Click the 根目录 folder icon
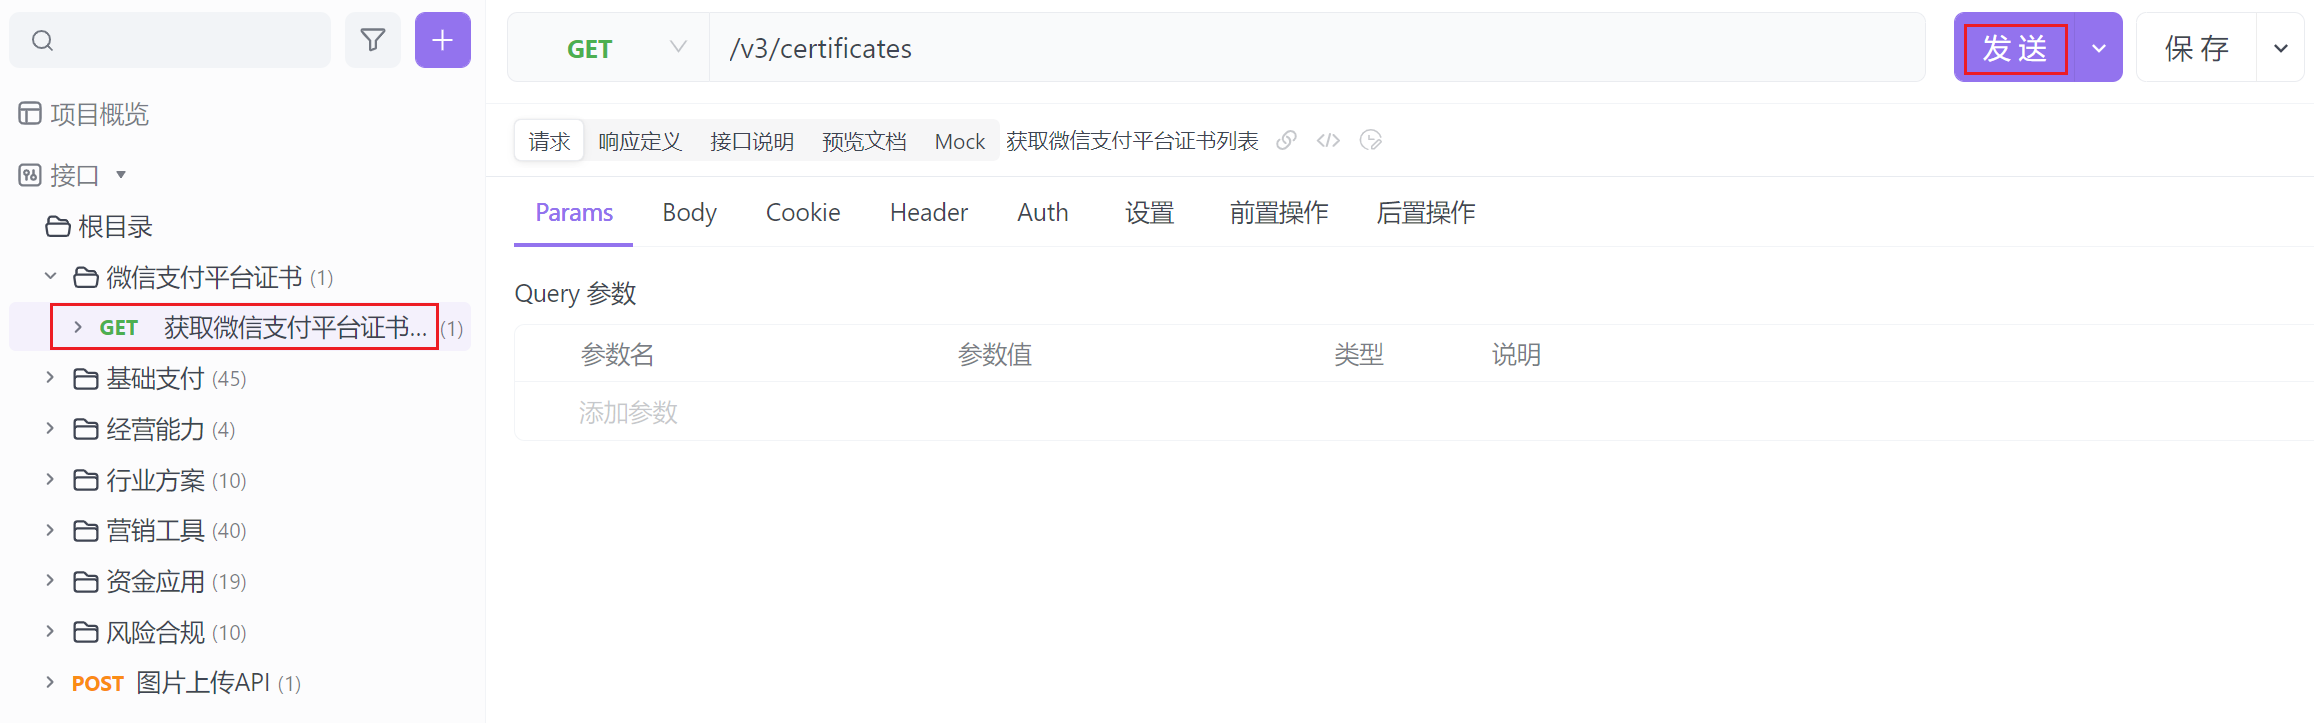 58,227
